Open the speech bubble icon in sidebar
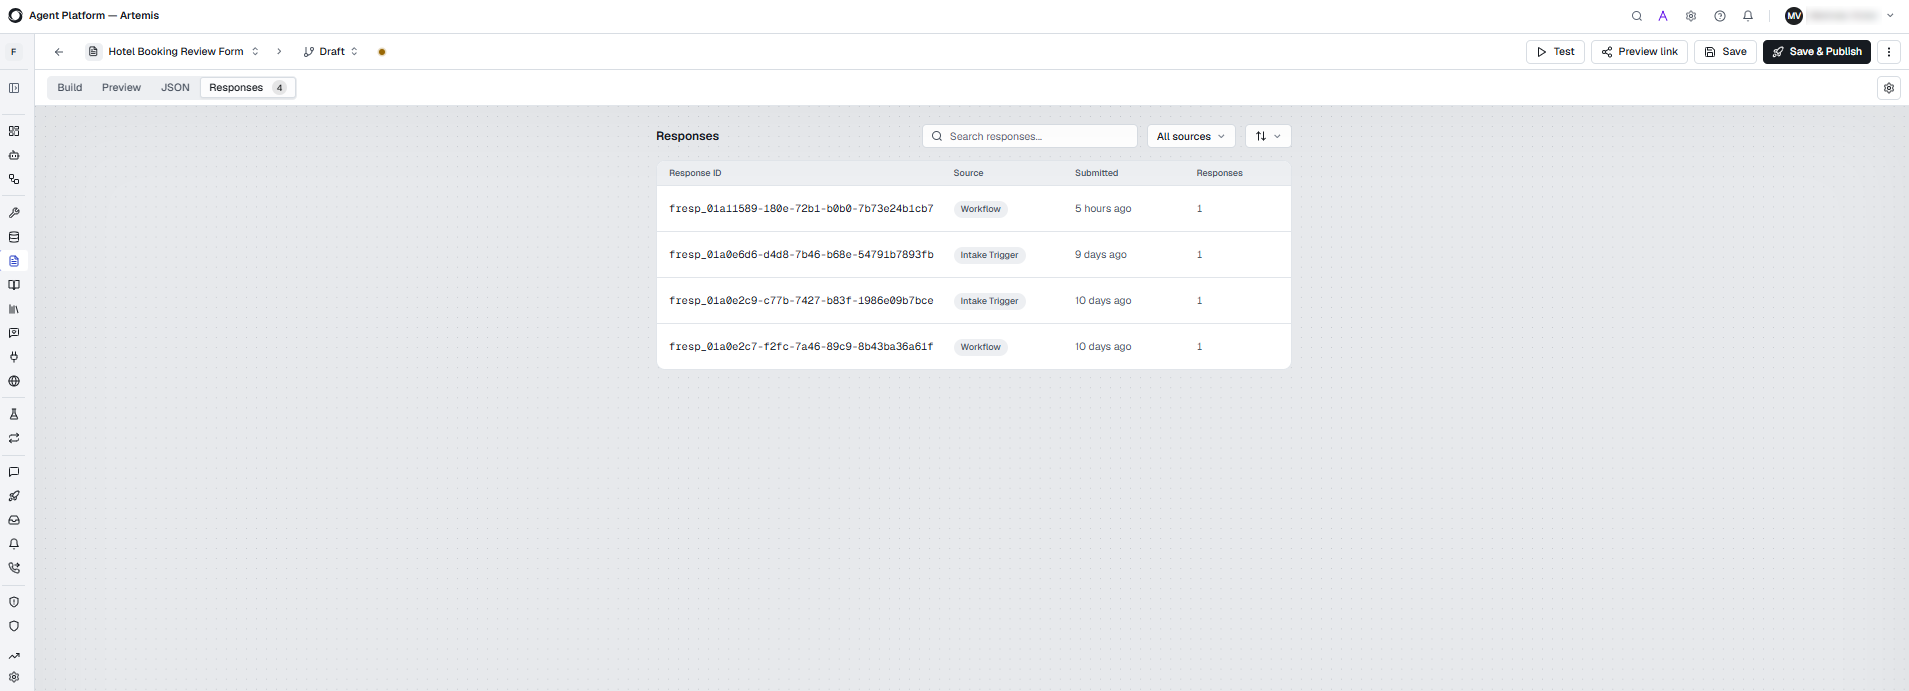The image size is (1909, 691). pyautogui.click(x=14, y=472)
